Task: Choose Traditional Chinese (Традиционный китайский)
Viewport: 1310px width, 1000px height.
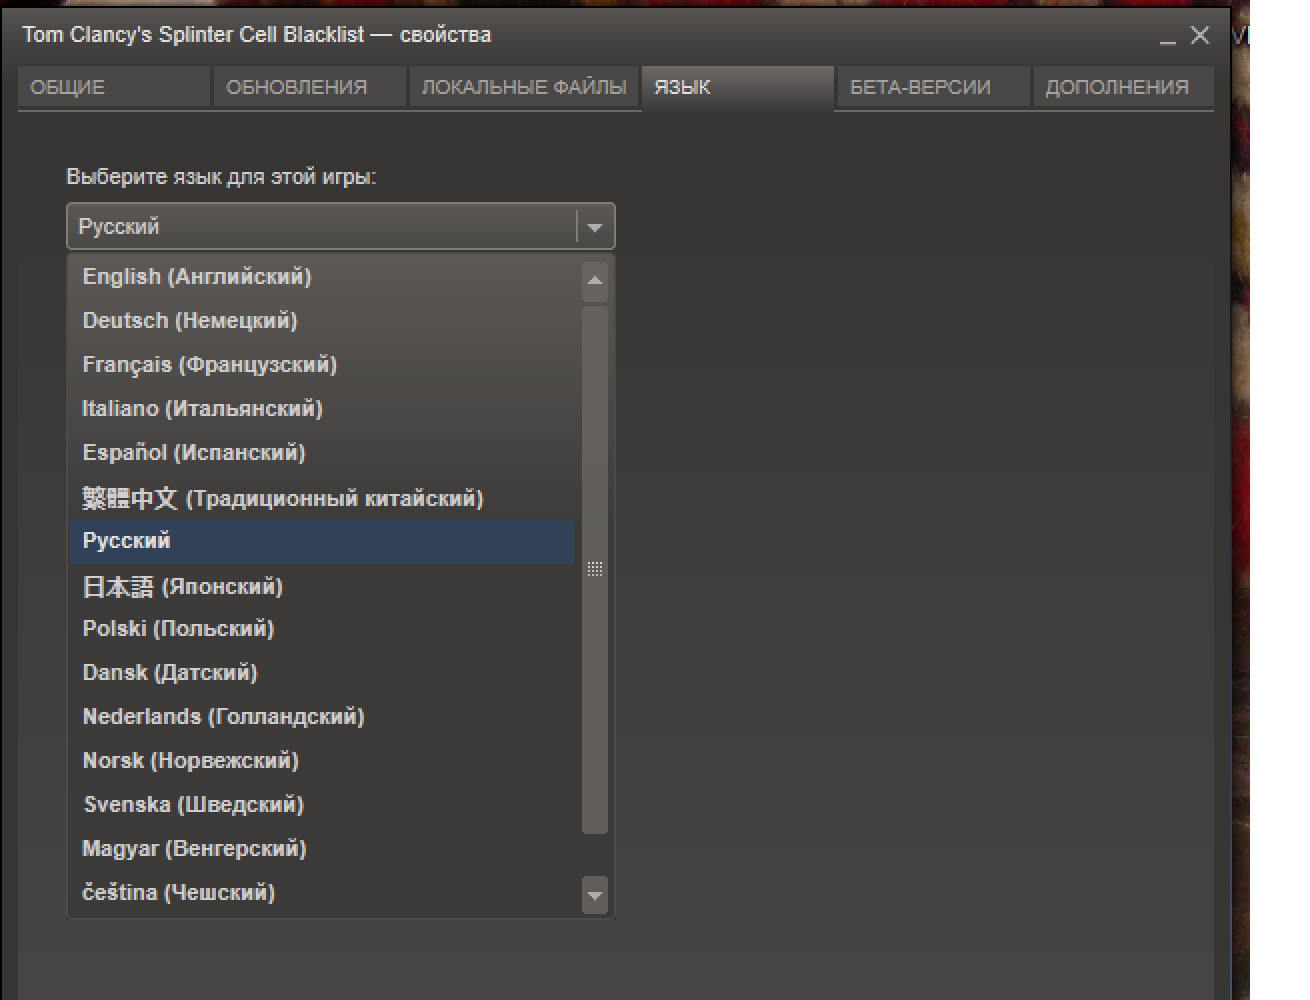Action: (x=322, y=497)
